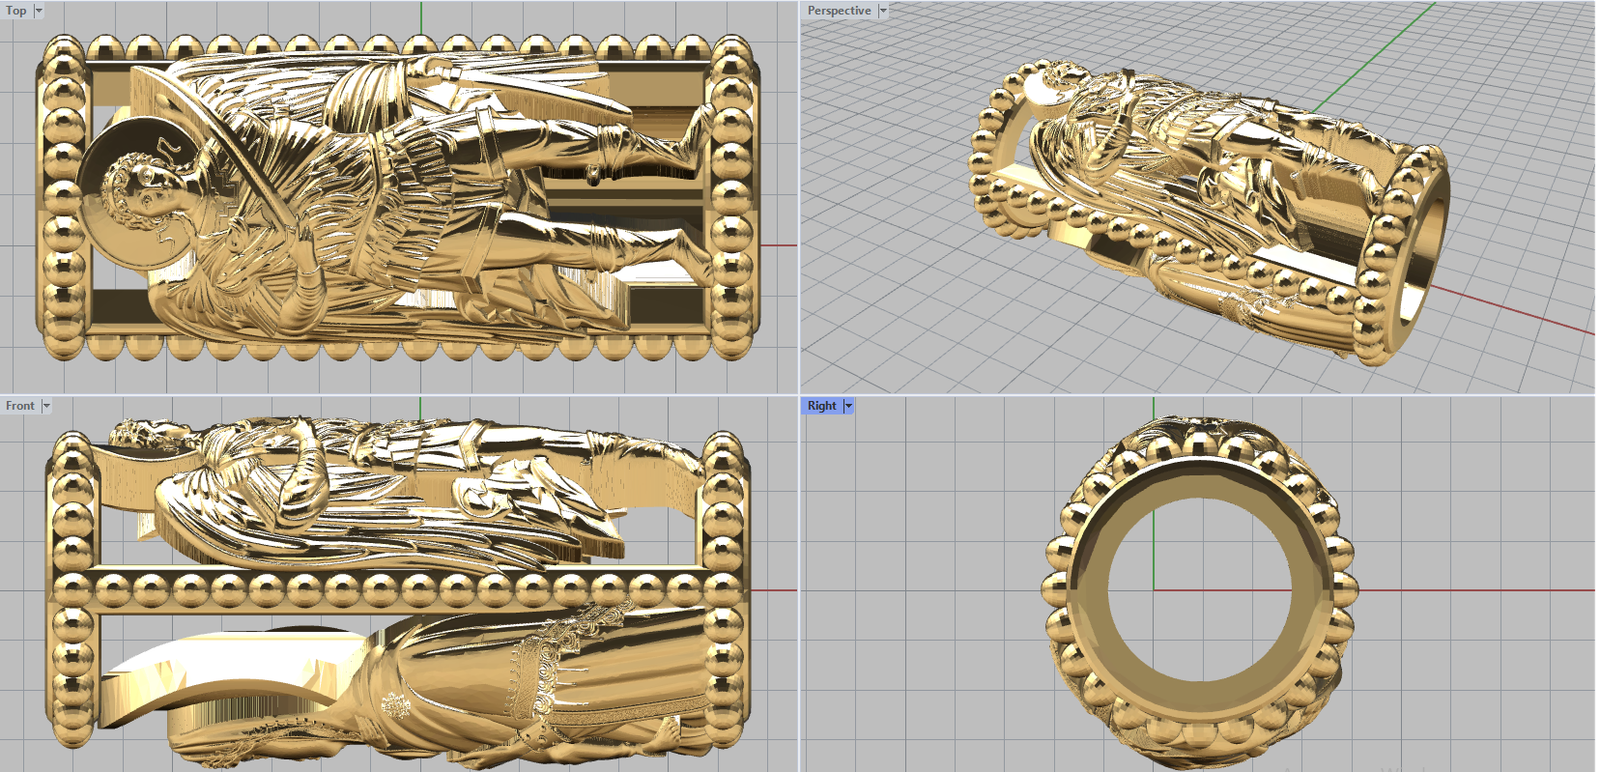Select the ring model in Perspective view
The width and height of the screenshot is (1600, 772).
1200,200
